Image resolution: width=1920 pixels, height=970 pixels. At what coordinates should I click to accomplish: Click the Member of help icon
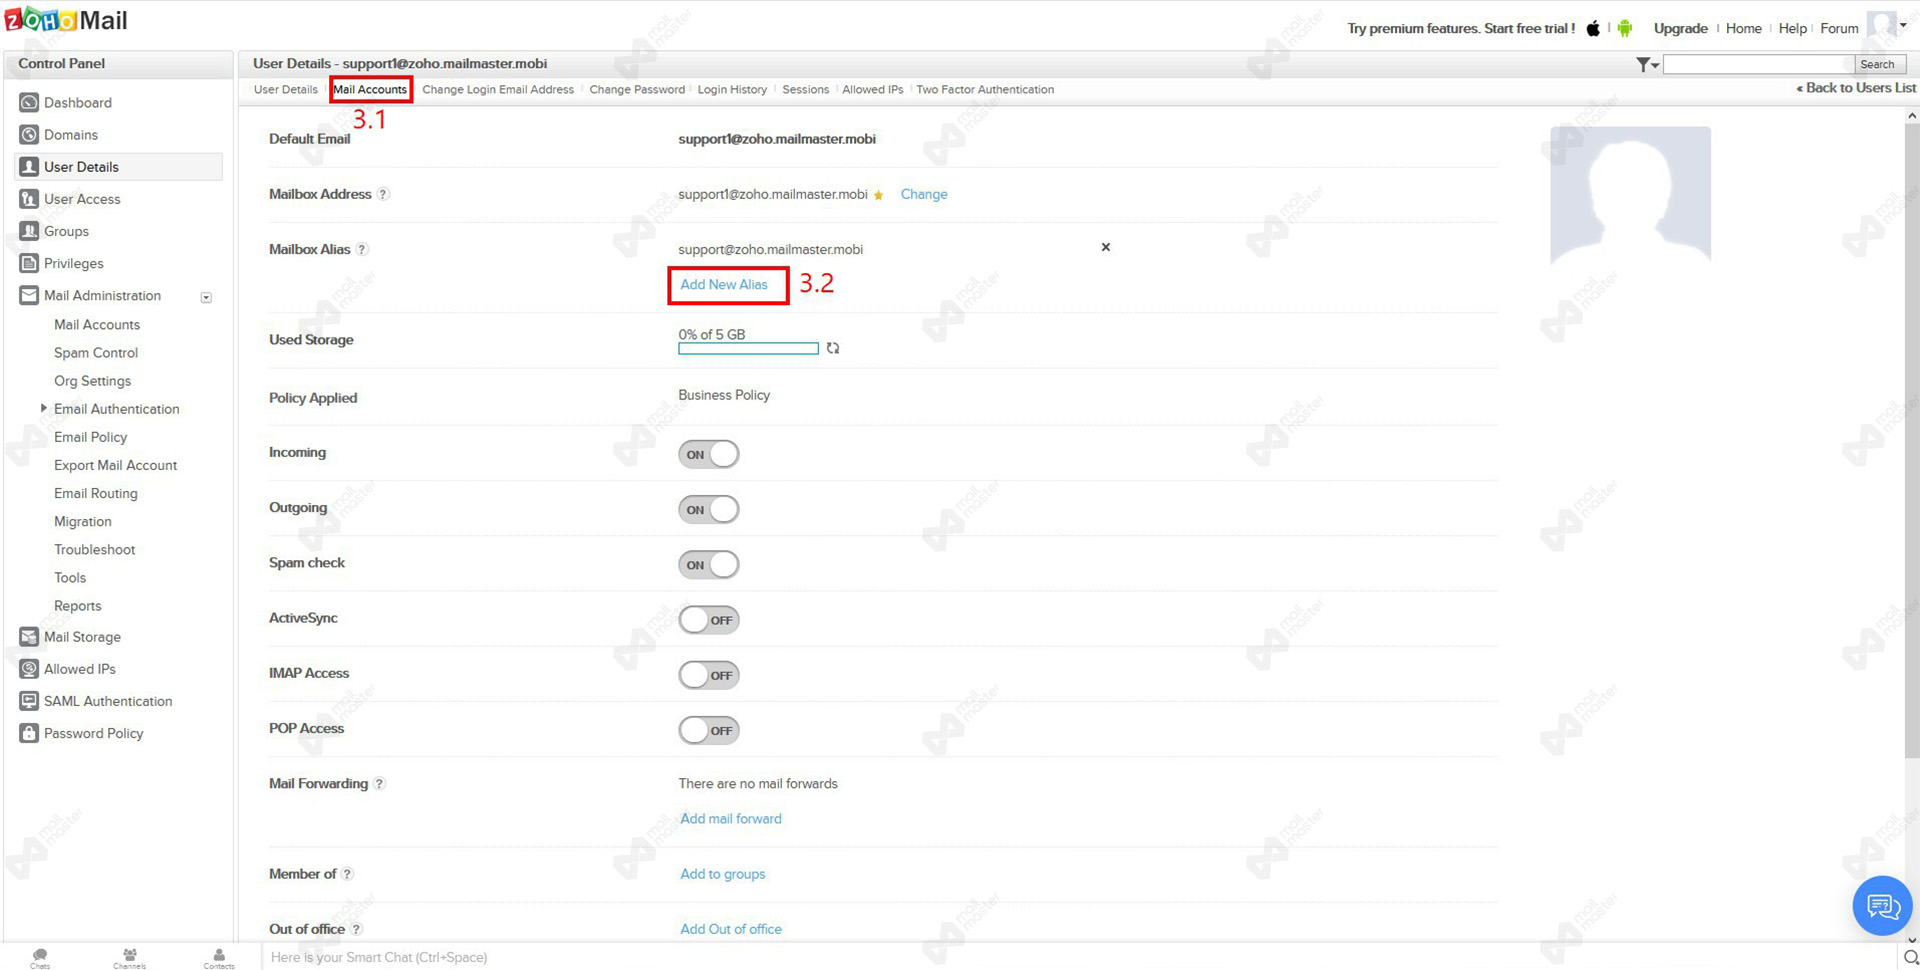pos(347,874)
